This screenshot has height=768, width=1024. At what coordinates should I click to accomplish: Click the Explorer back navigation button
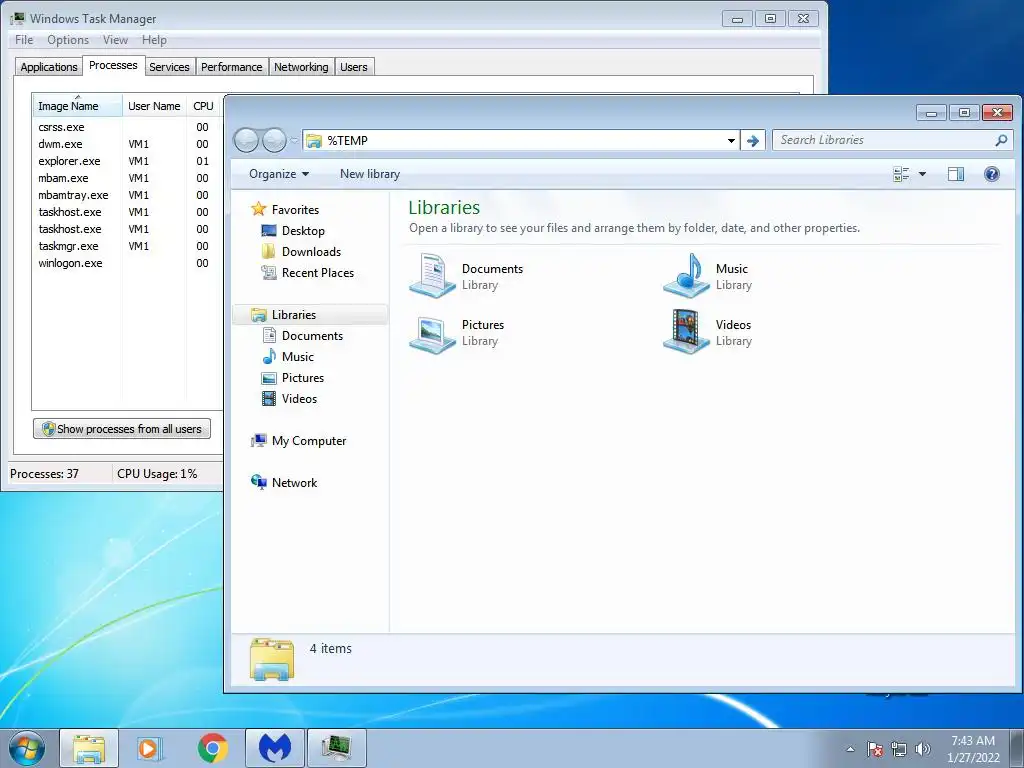point(246,140)
